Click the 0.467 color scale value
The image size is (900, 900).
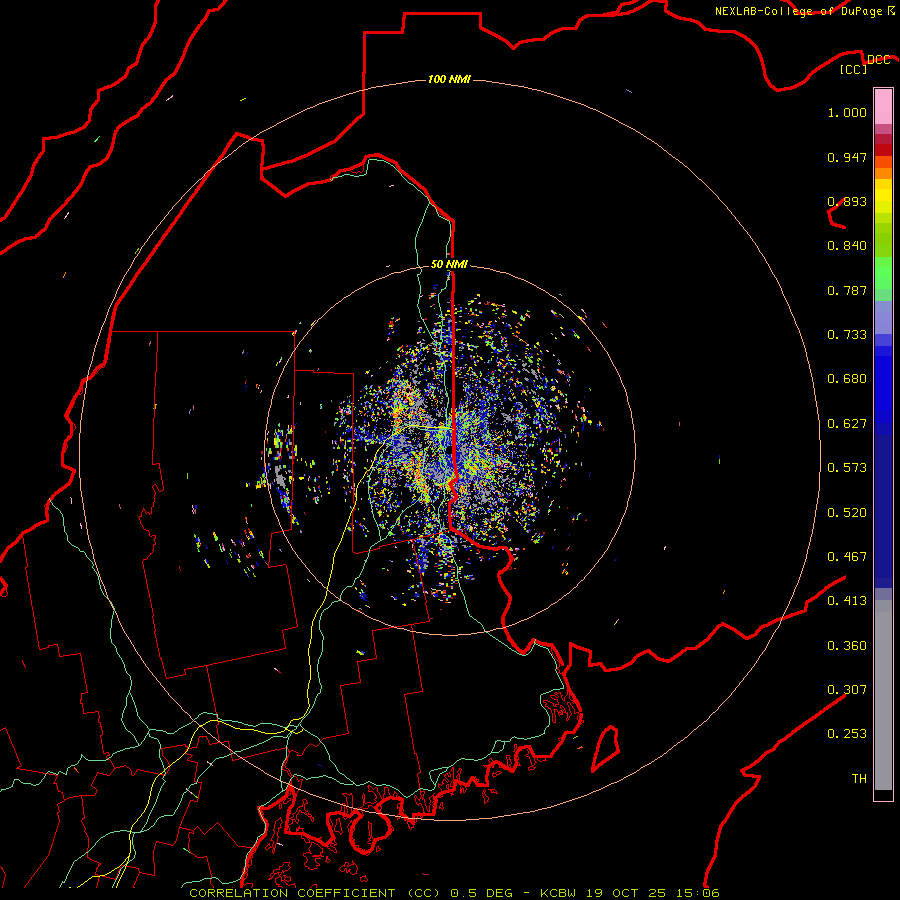pos(847,557)
